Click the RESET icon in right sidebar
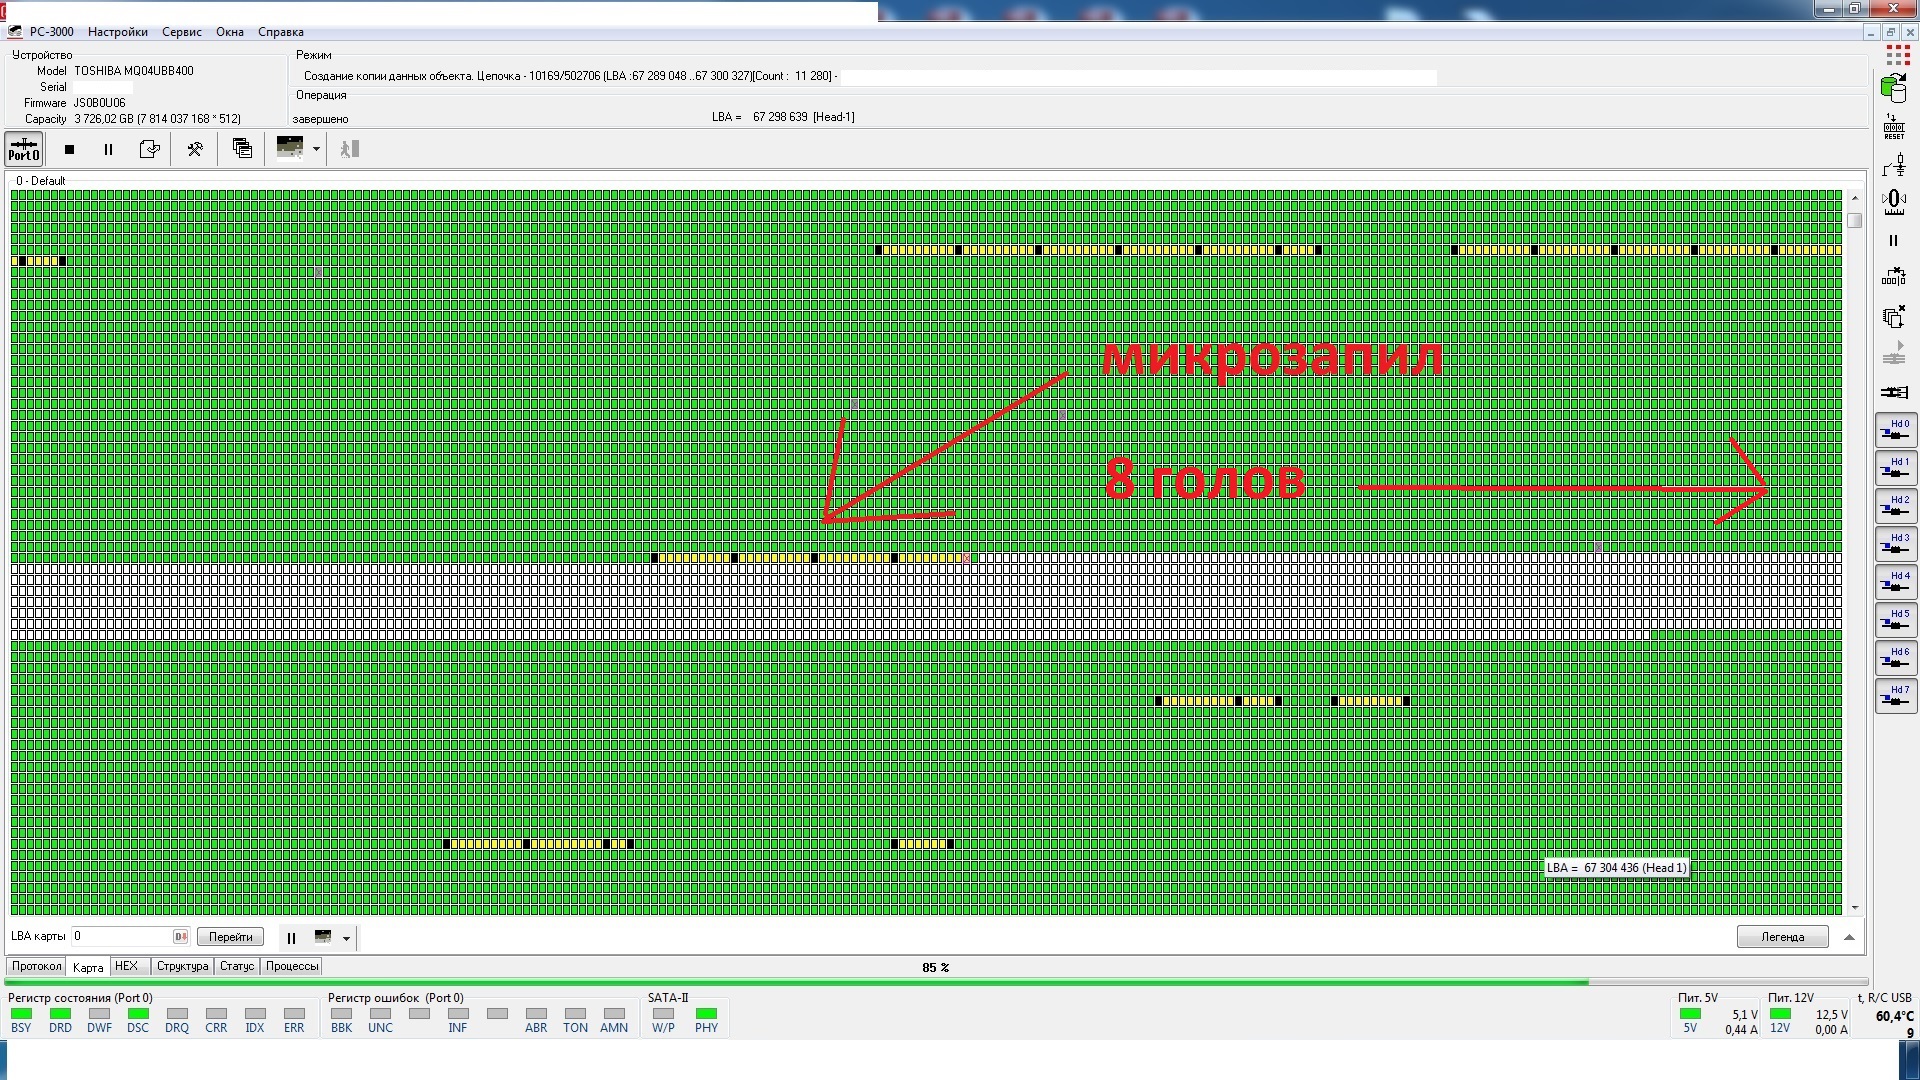1920x1080 pixels. [1893, 127]
